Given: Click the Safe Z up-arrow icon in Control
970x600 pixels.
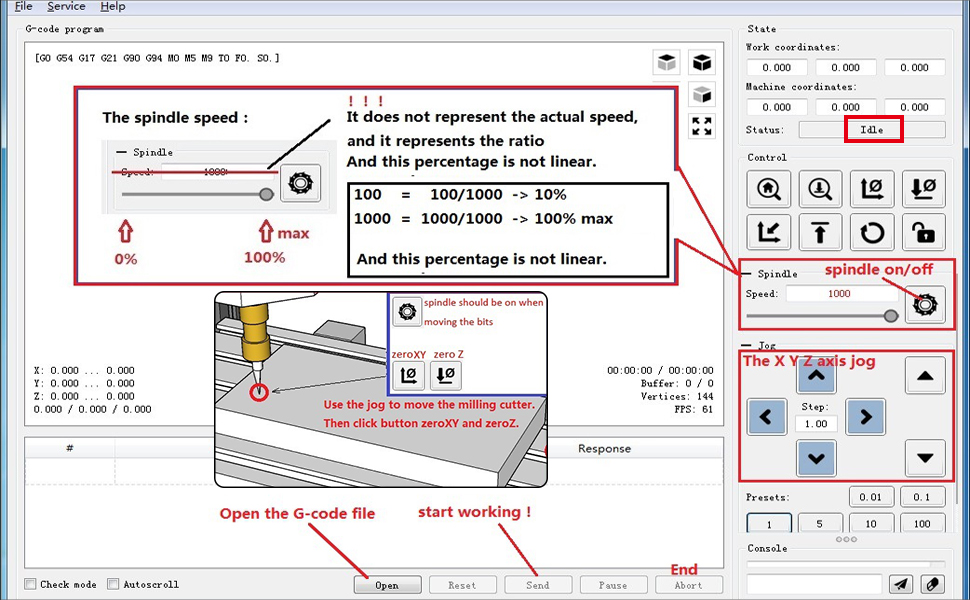Looking at the screenshot, I should 820,233.
